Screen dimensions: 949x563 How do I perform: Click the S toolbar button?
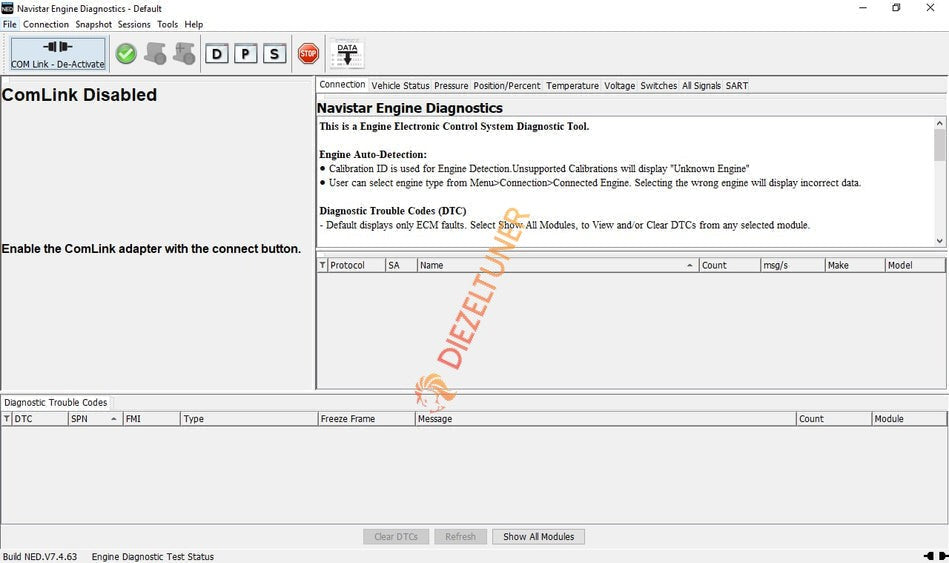(x=274, y=54)
